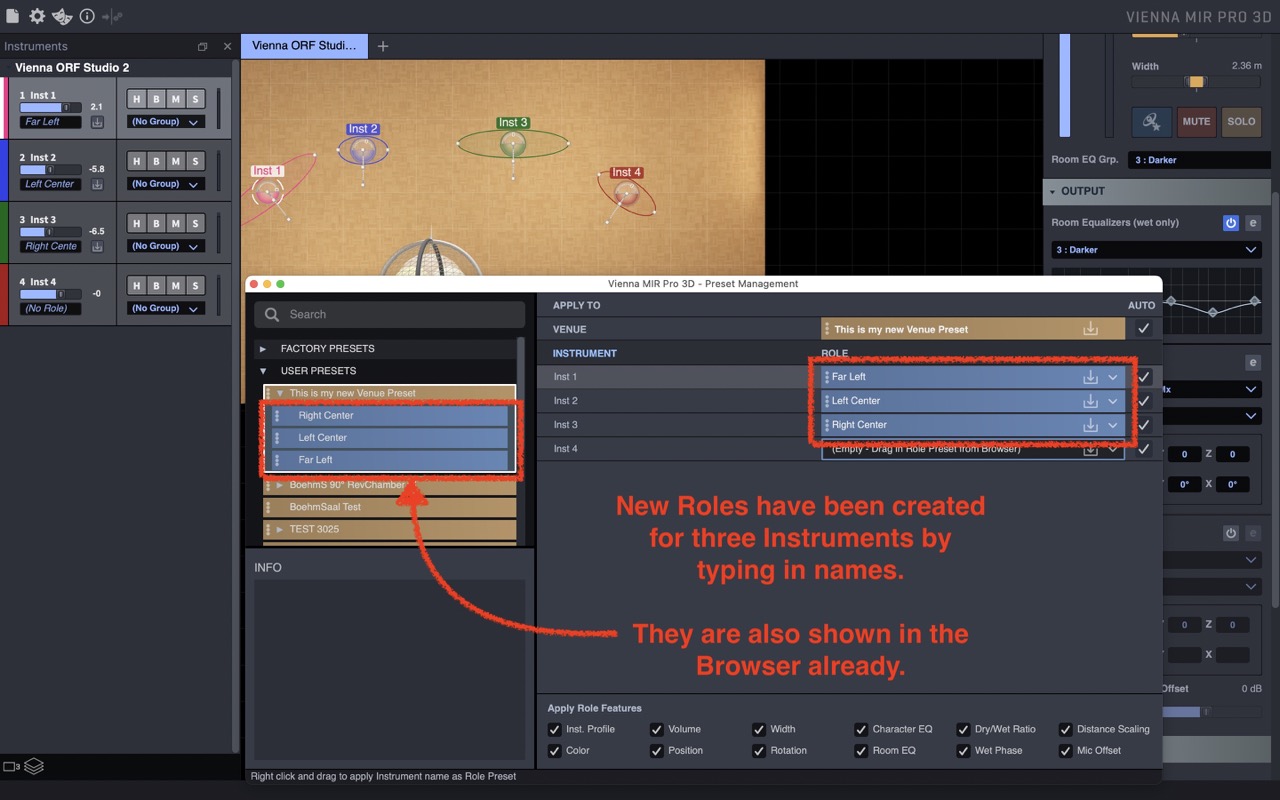Toggle the Inst. Profile checkbox
1280x800 pixels.
coord(555,729)
